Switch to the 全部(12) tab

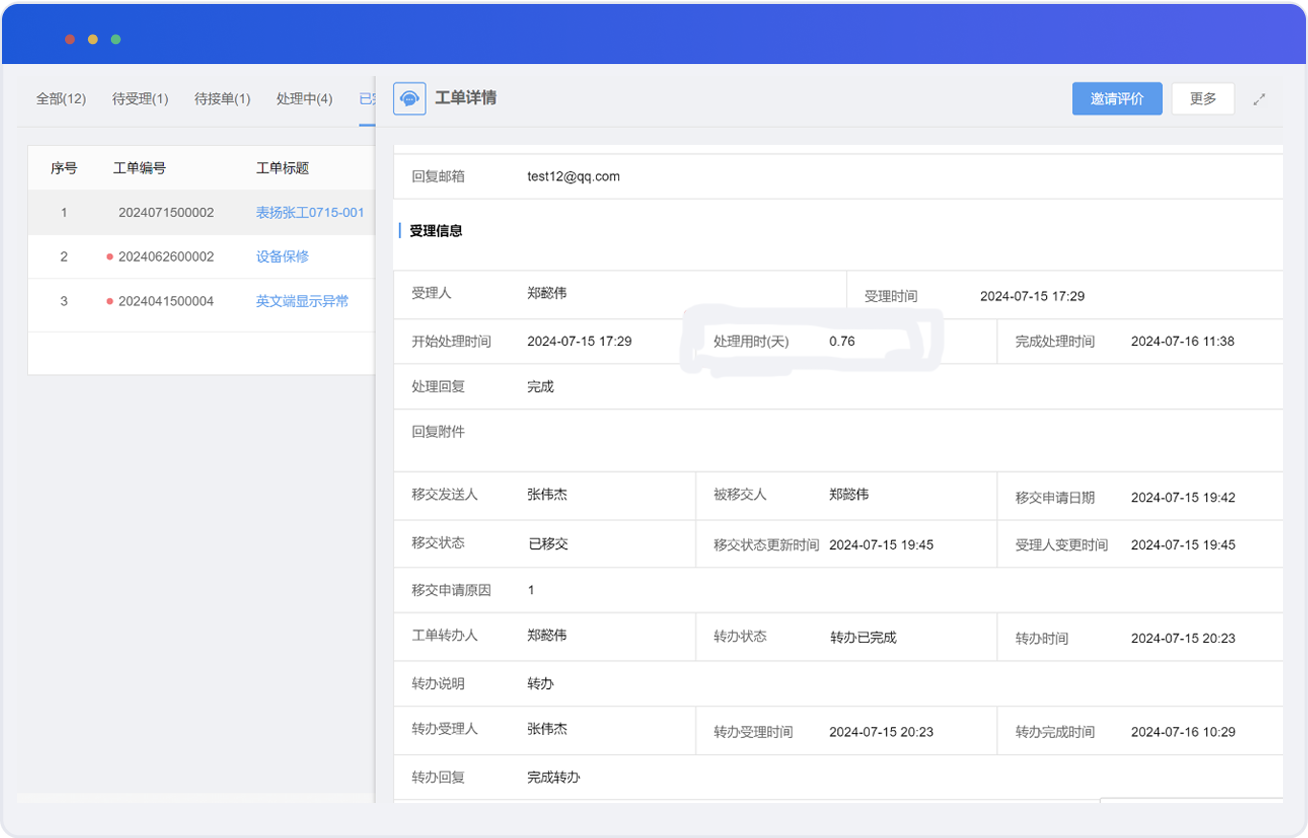click(x=61, y=98)
